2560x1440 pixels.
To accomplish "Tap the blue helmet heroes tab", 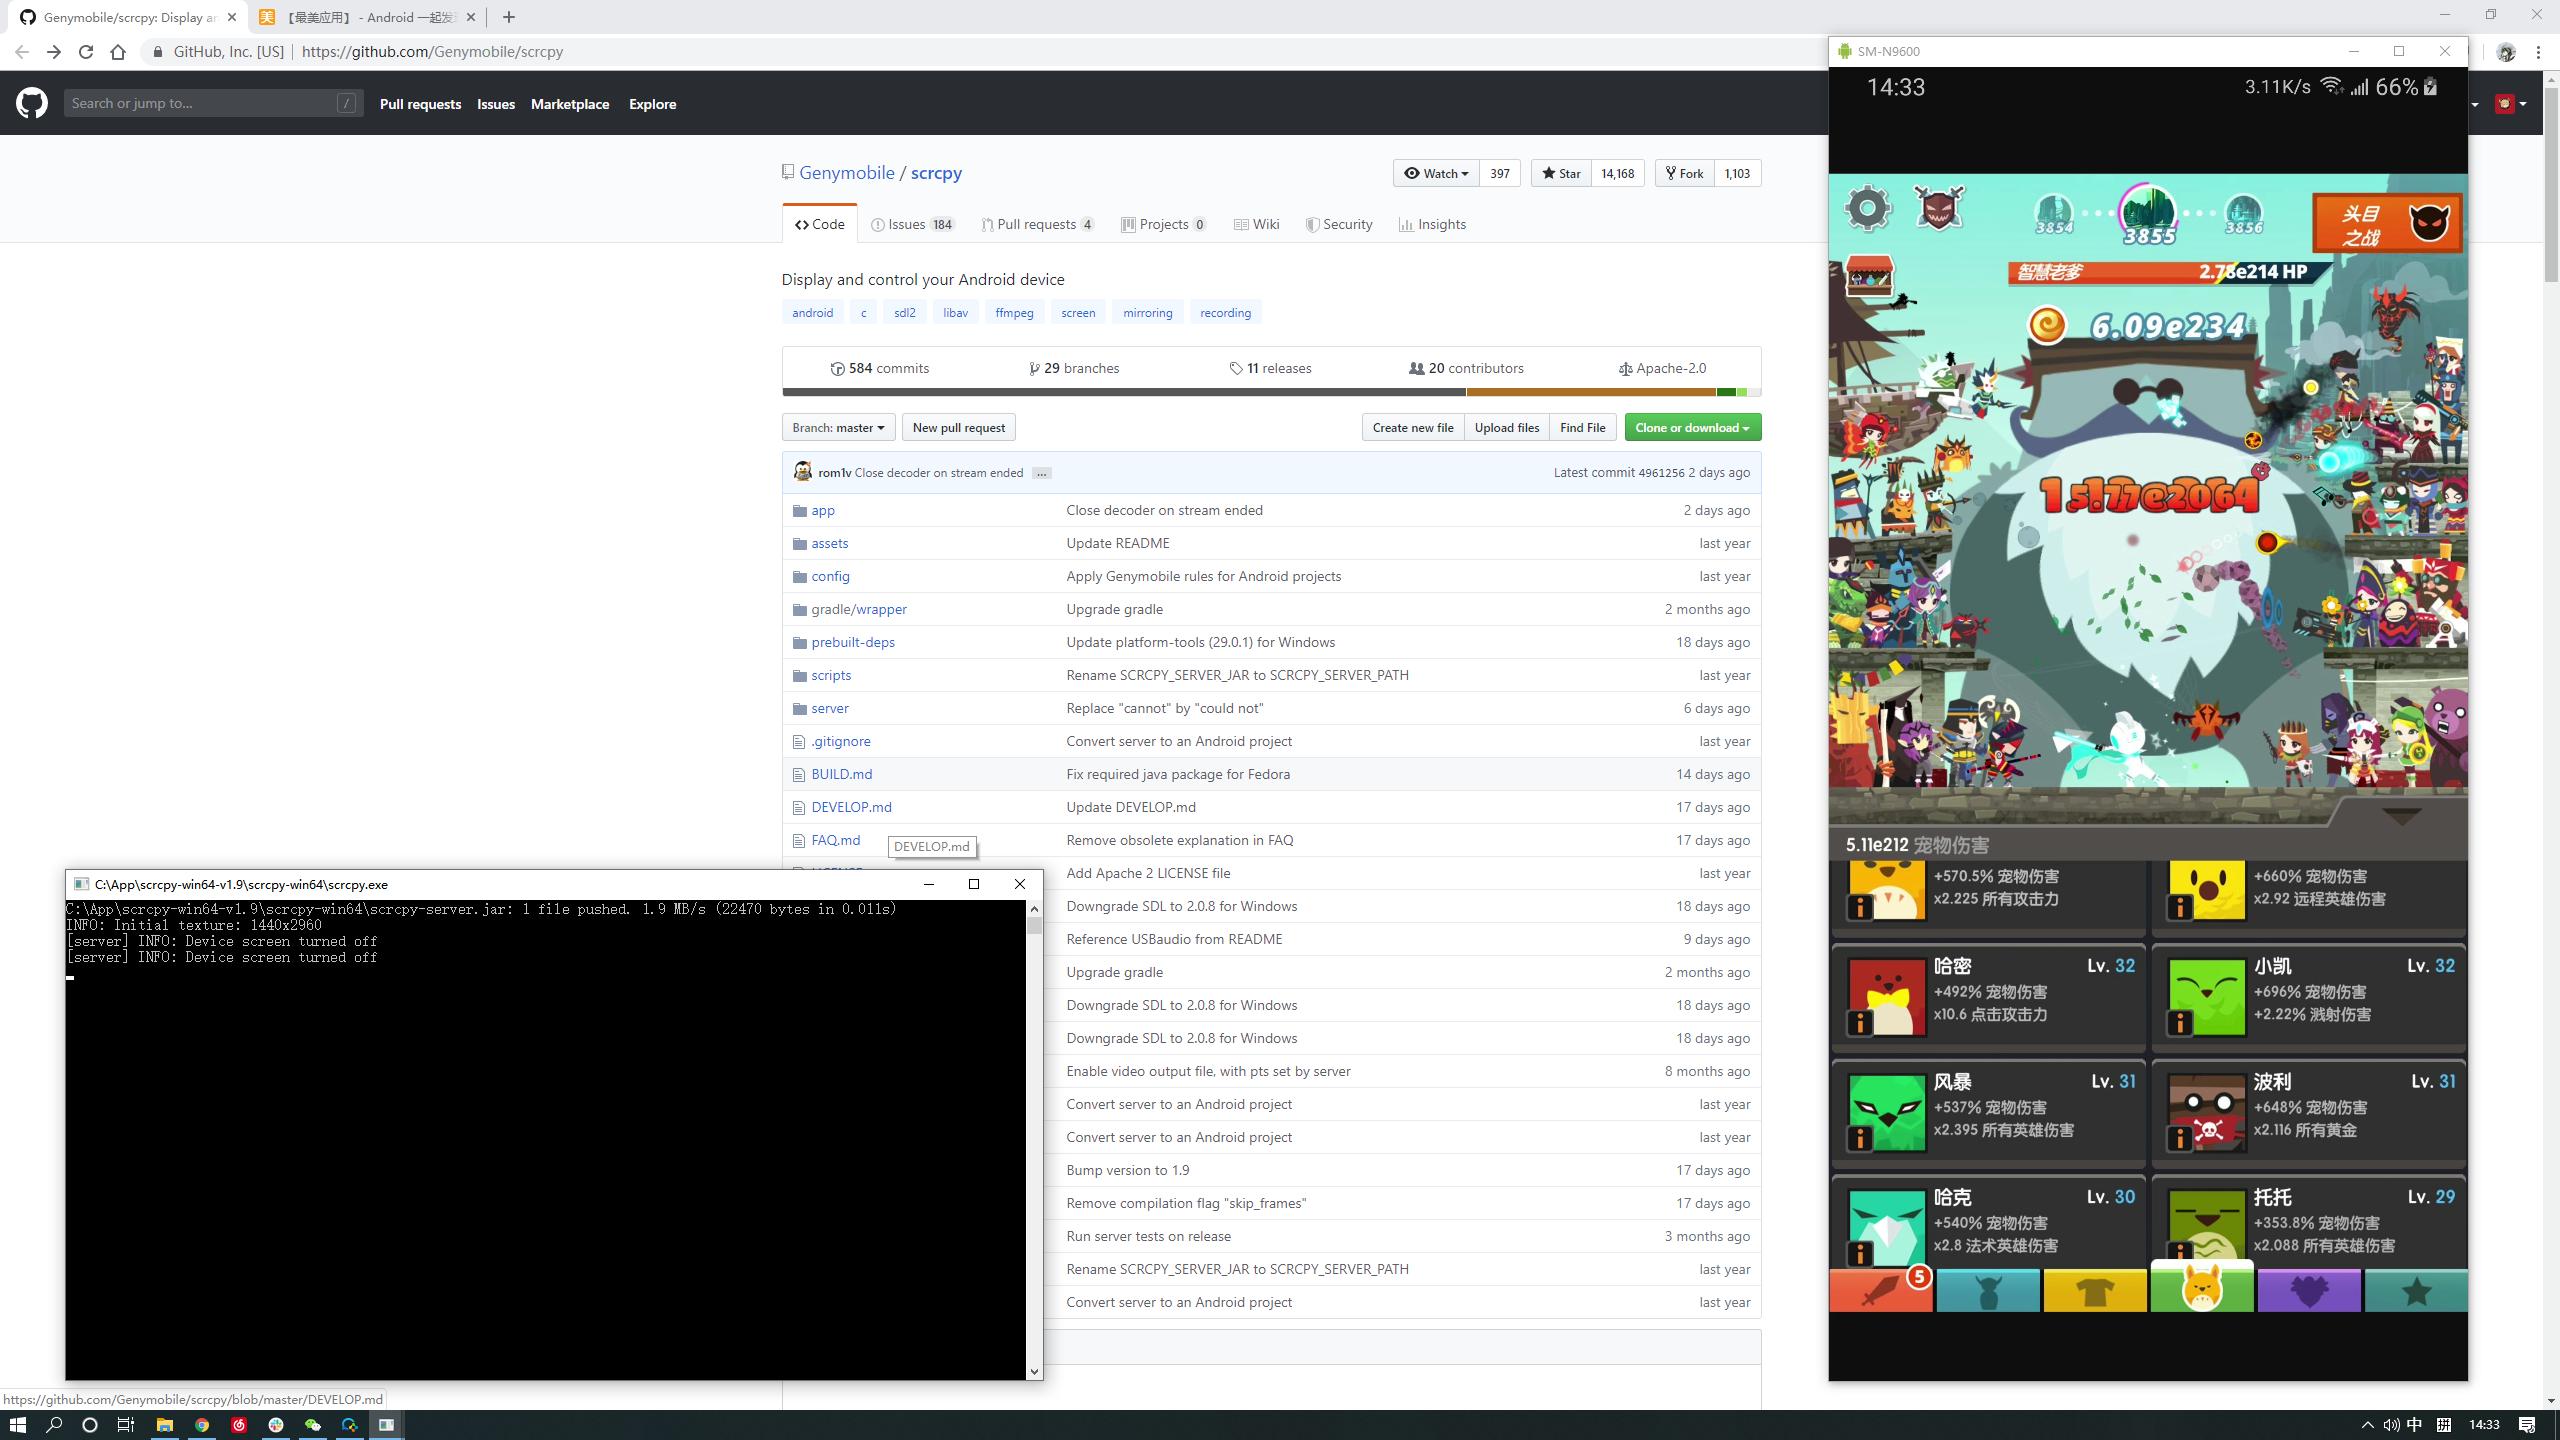I will coord(1987,1291).
